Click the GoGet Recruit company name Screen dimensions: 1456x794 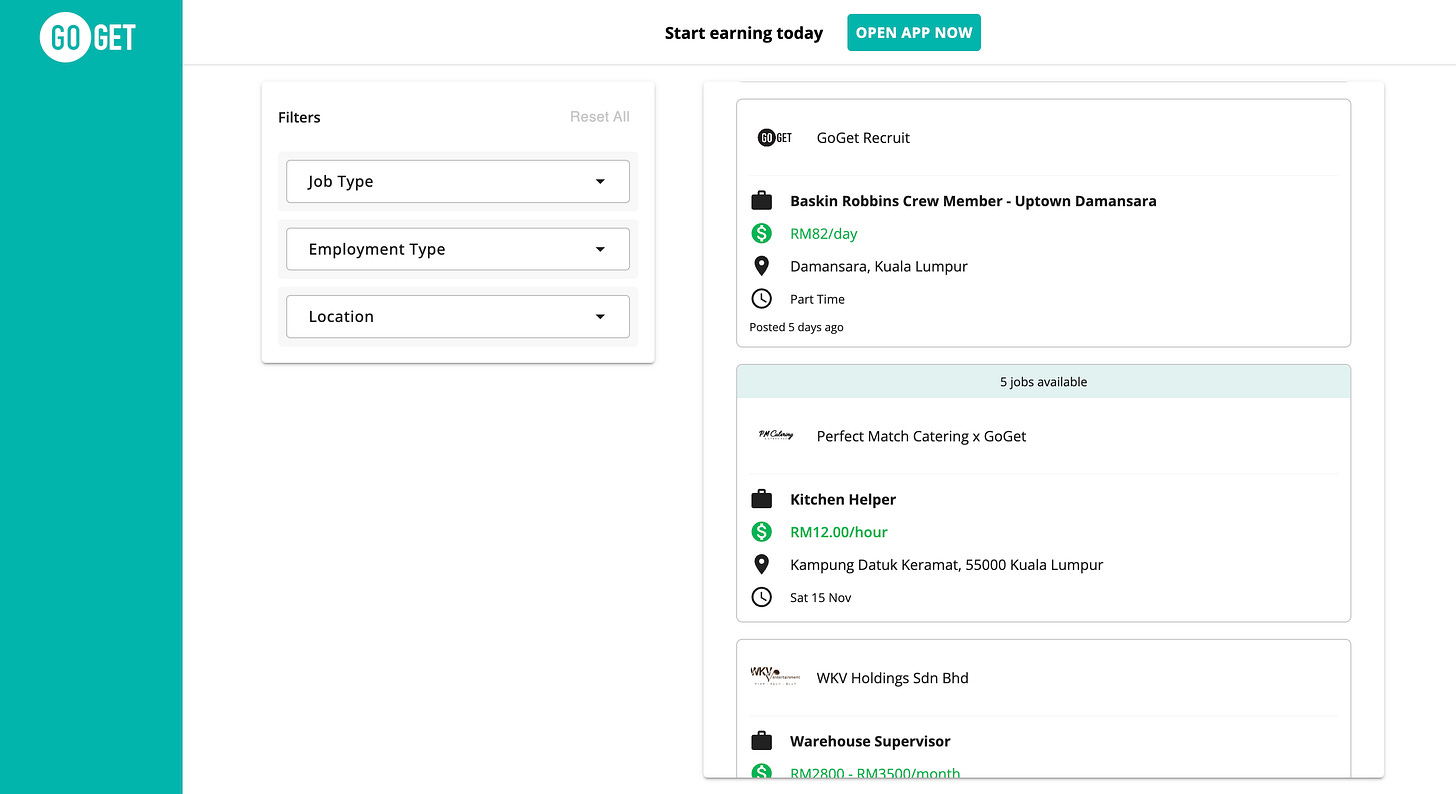pyautogui.click(x=863, y=138)
